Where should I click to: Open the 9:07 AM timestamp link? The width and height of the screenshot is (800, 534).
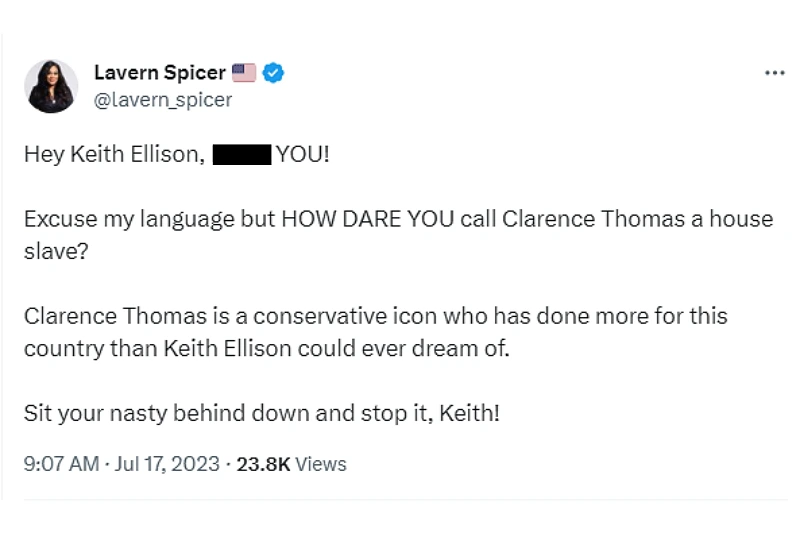(61, 464)
